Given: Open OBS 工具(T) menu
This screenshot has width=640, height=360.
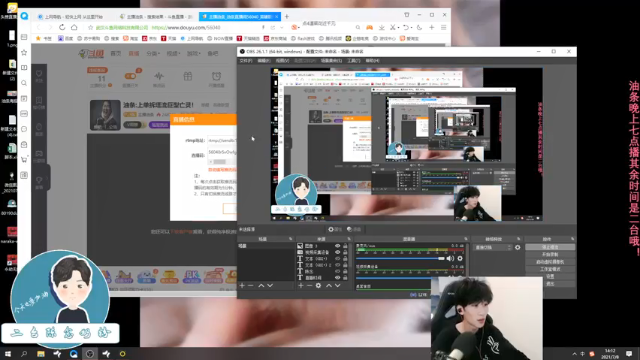Looking at the screenshot, I should [x=353, y=61].
